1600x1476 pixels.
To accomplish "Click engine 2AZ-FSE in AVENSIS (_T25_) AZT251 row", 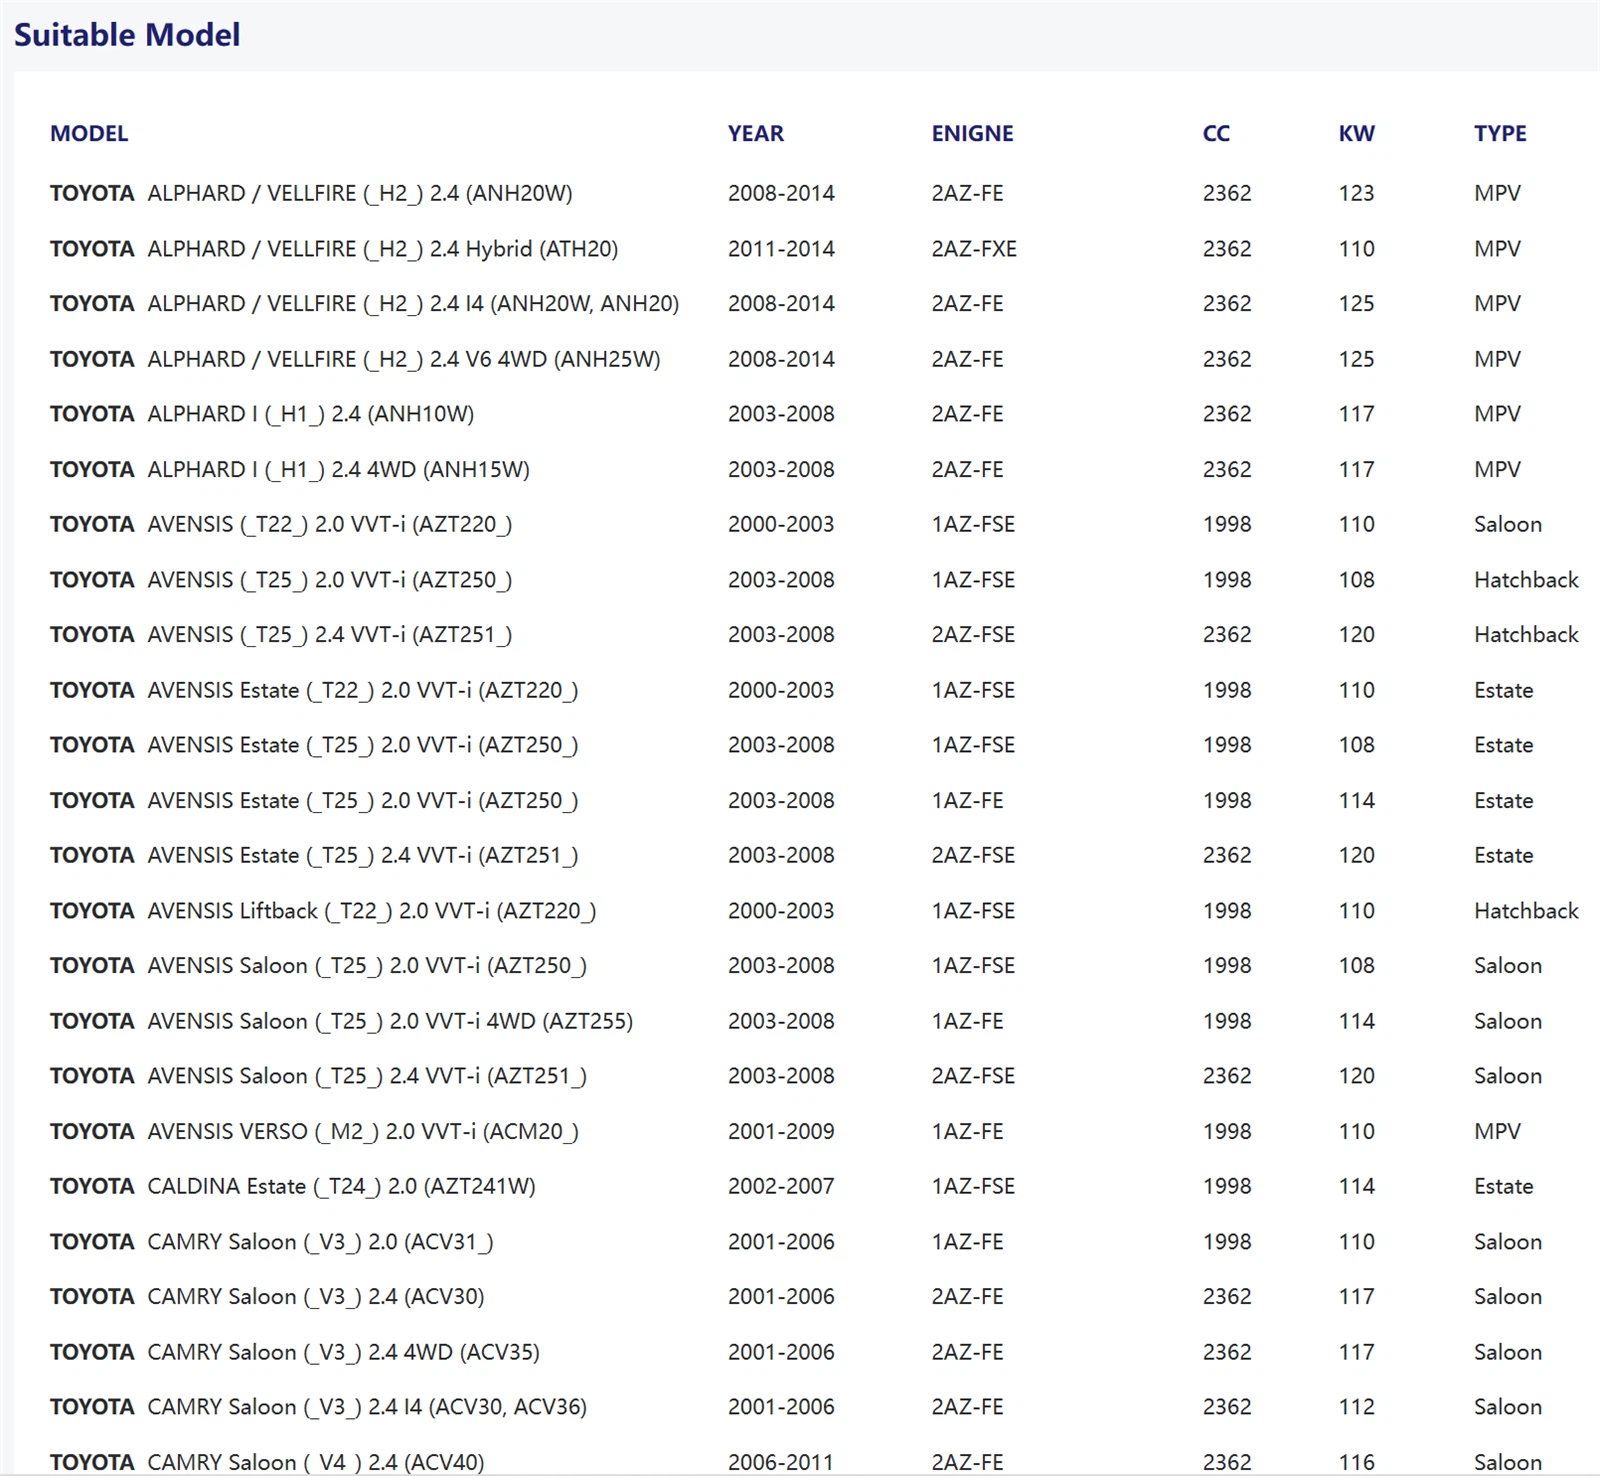I will tap(973, 635).
